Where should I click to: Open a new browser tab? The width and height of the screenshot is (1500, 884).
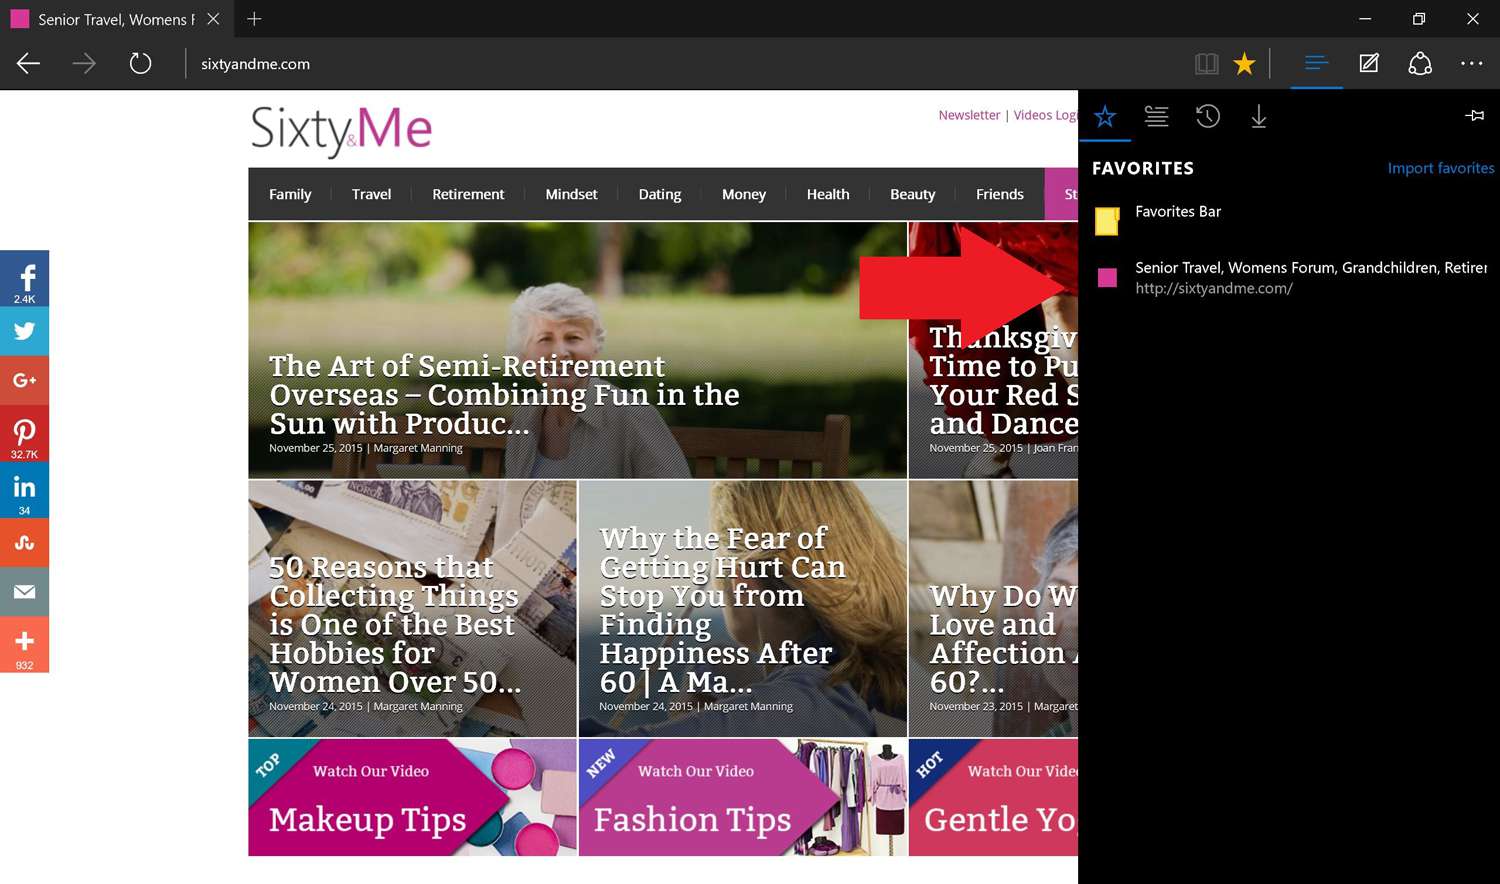[x=254, y=19]
